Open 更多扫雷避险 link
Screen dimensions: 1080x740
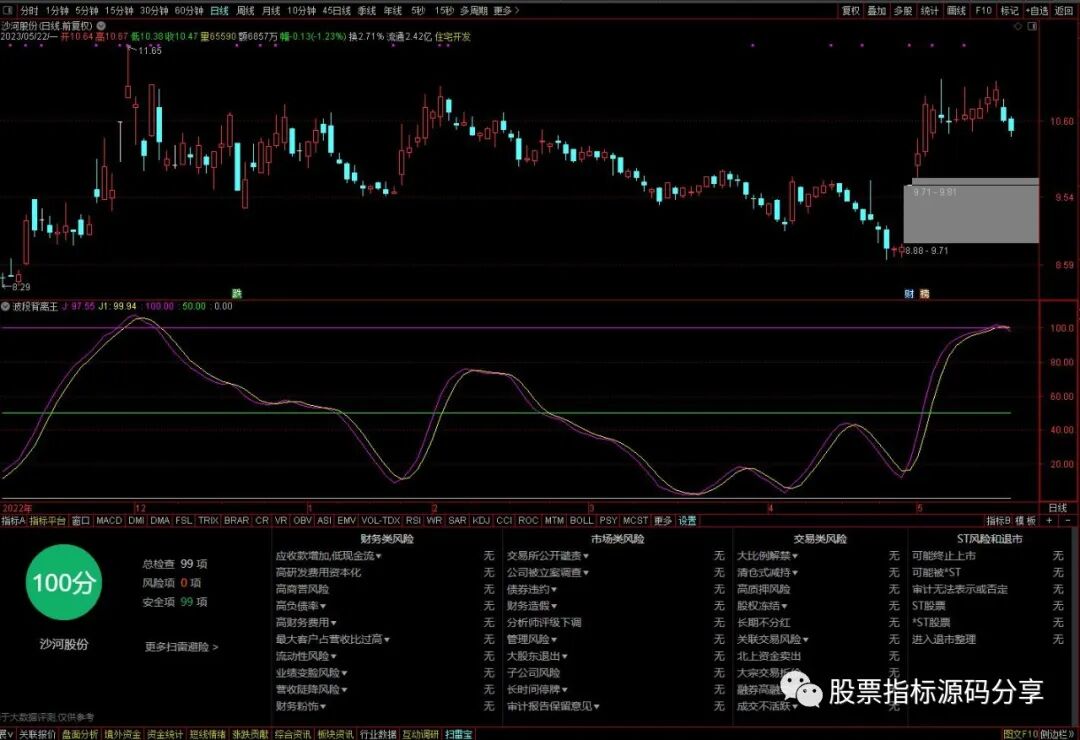coord(182,647)
